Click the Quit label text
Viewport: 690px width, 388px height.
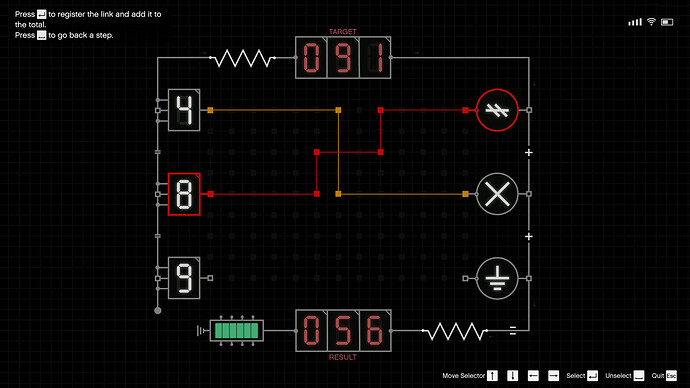pos(657,376)
